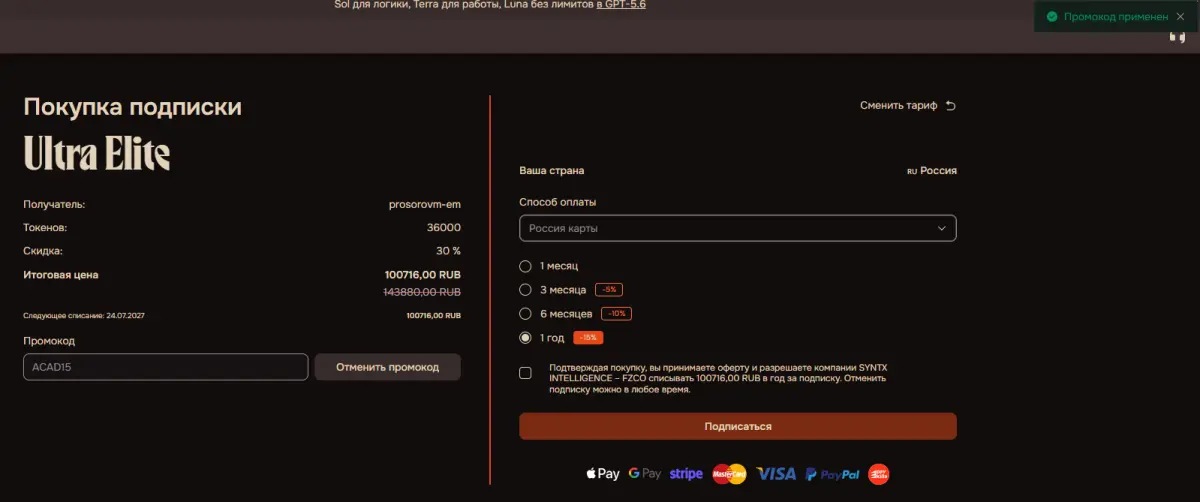The width and height of the screenshot is (1200, 502).
Task: Click the recipient name prosorovm-em
Action: 425,205
